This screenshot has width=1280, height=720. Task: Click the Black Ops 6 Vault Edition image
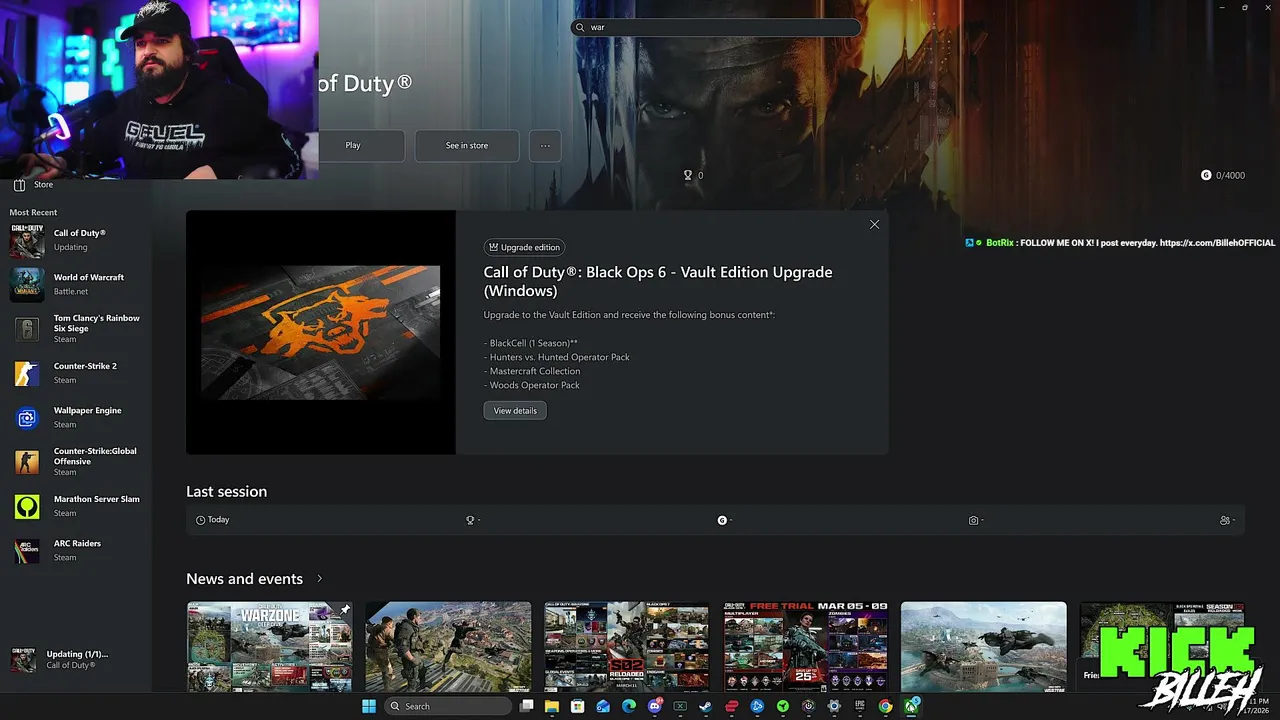(x=321, y=332)
